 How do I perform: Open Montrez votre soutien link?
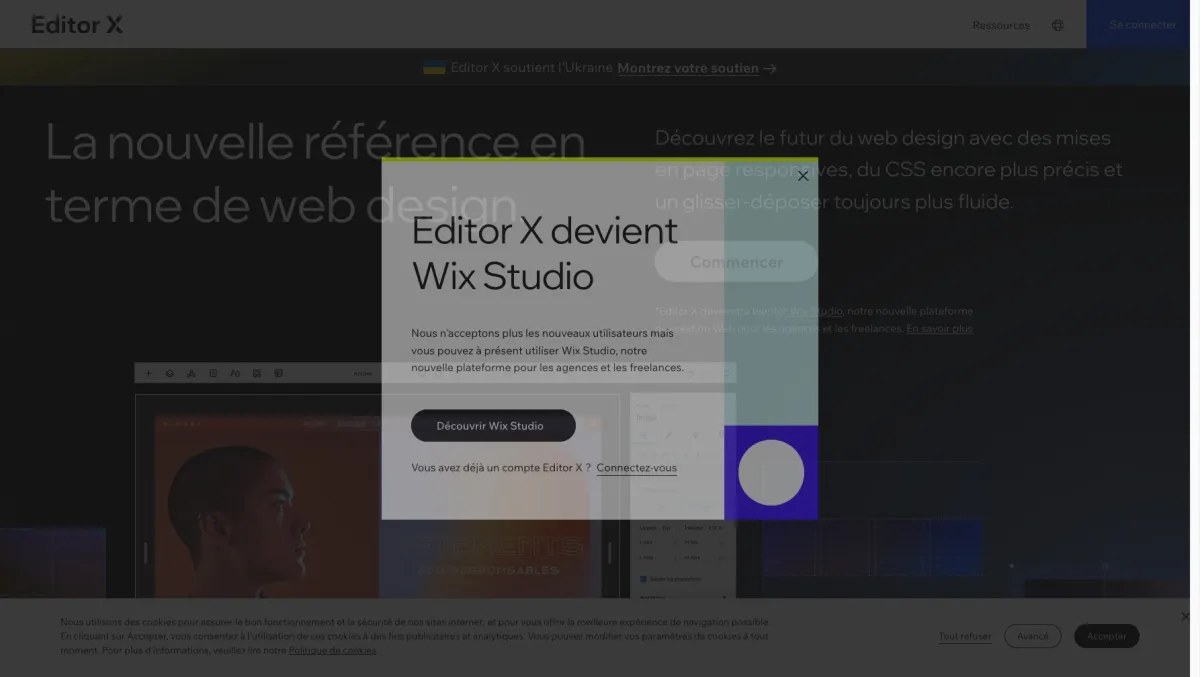point(688,68)
